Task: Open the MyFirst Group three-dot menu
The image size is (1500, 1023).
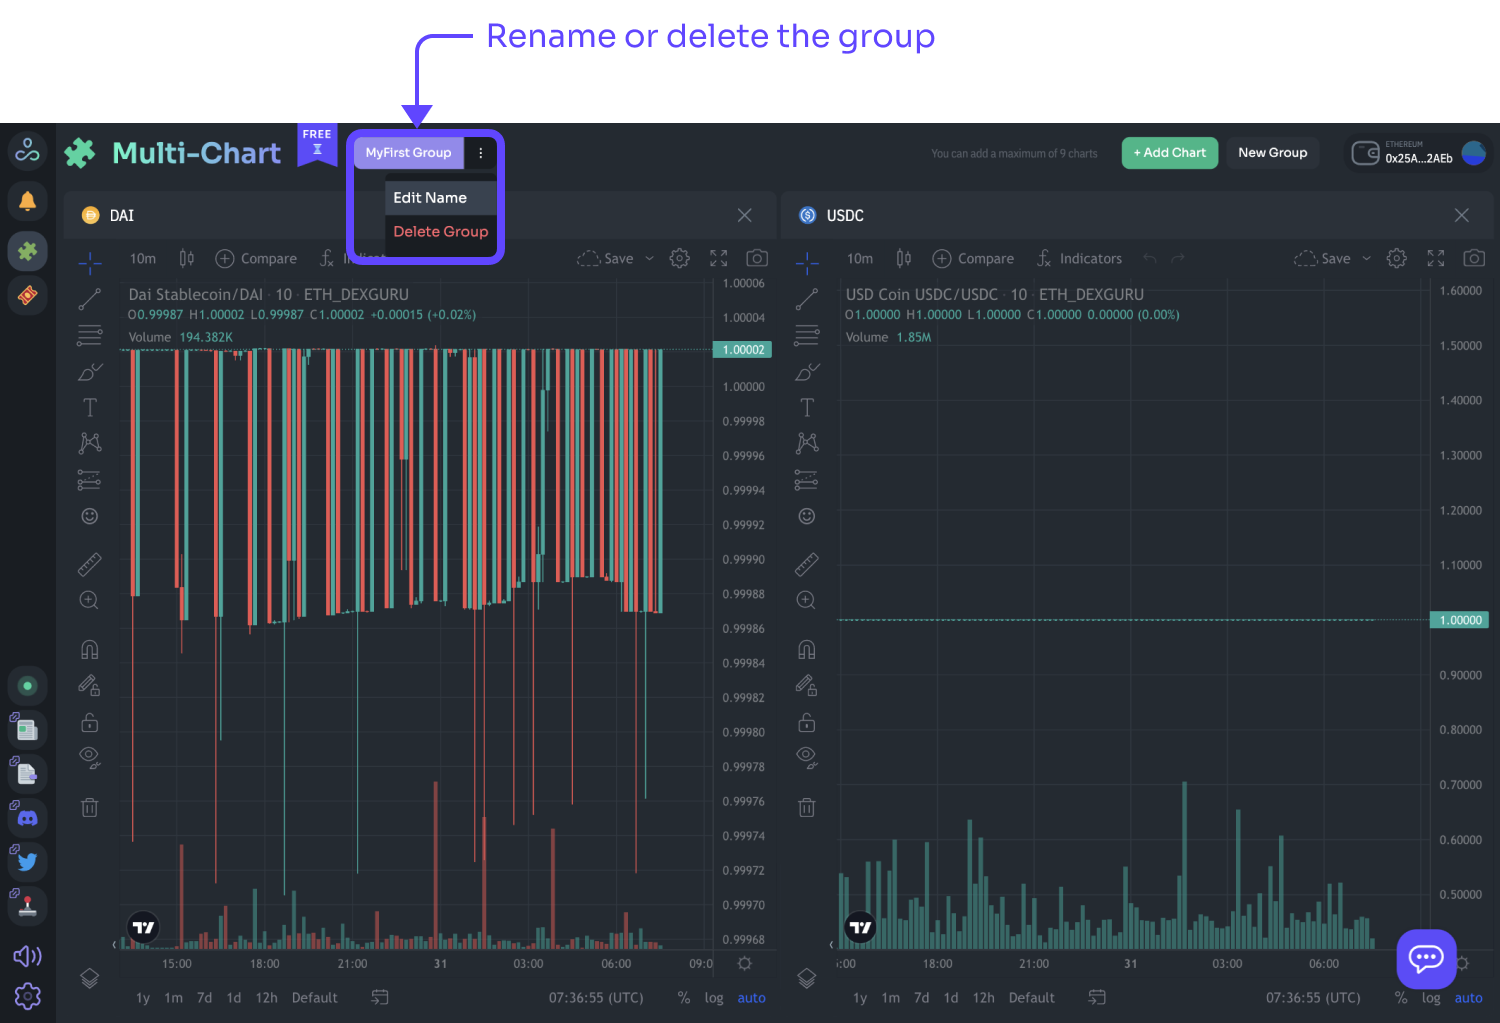Action: click(481, 153)
